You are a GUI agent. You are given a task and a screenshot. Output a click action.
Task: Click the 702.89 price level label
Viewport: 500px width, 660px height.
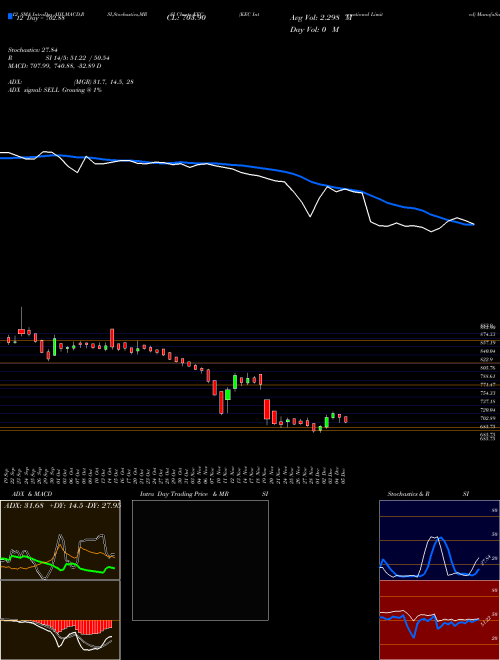[489, 418]
